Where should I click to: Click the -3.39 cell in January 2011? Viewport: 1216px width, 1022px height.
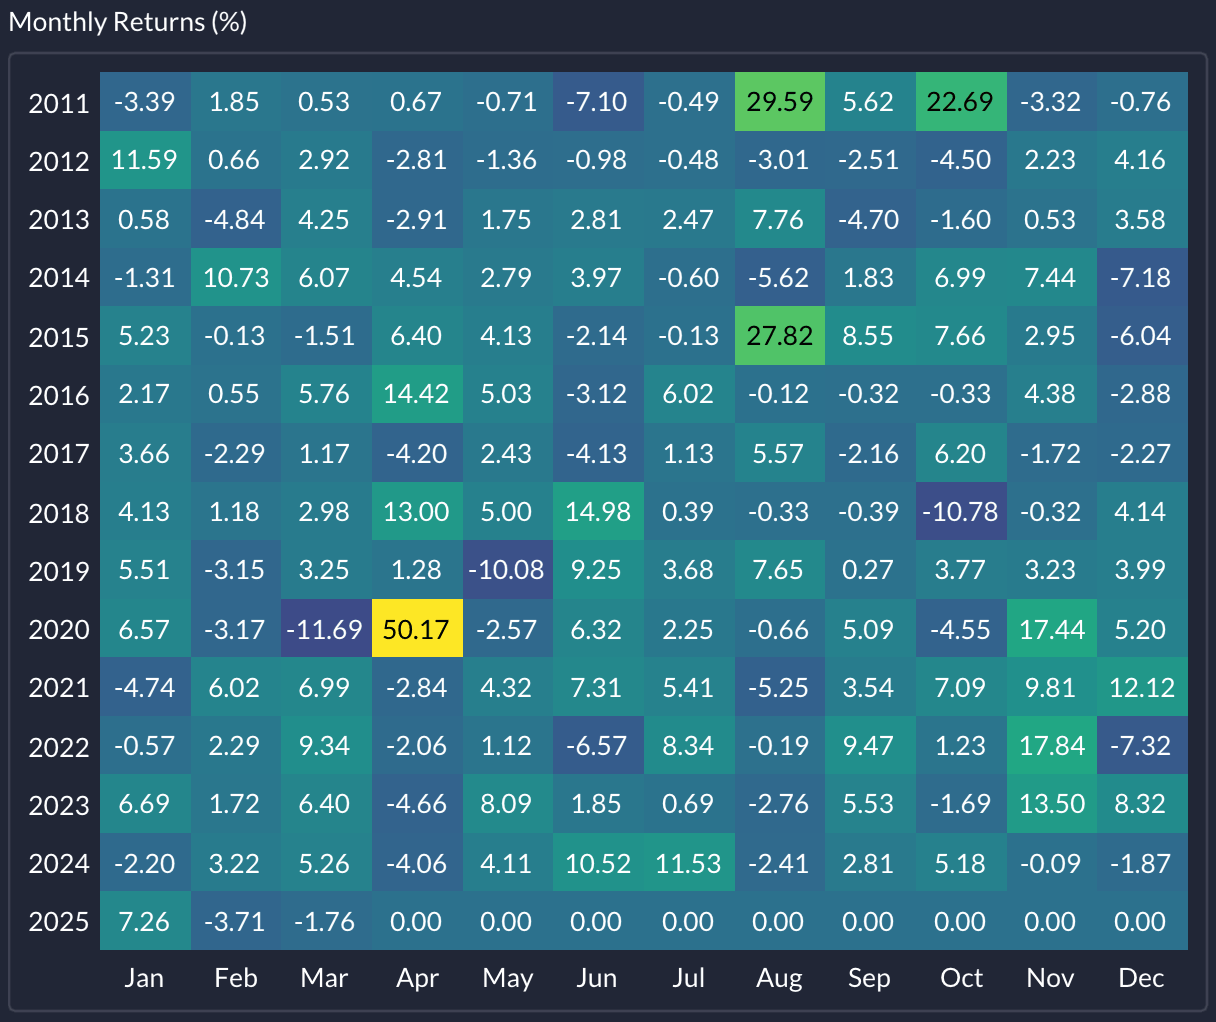[x=145, y=102]
